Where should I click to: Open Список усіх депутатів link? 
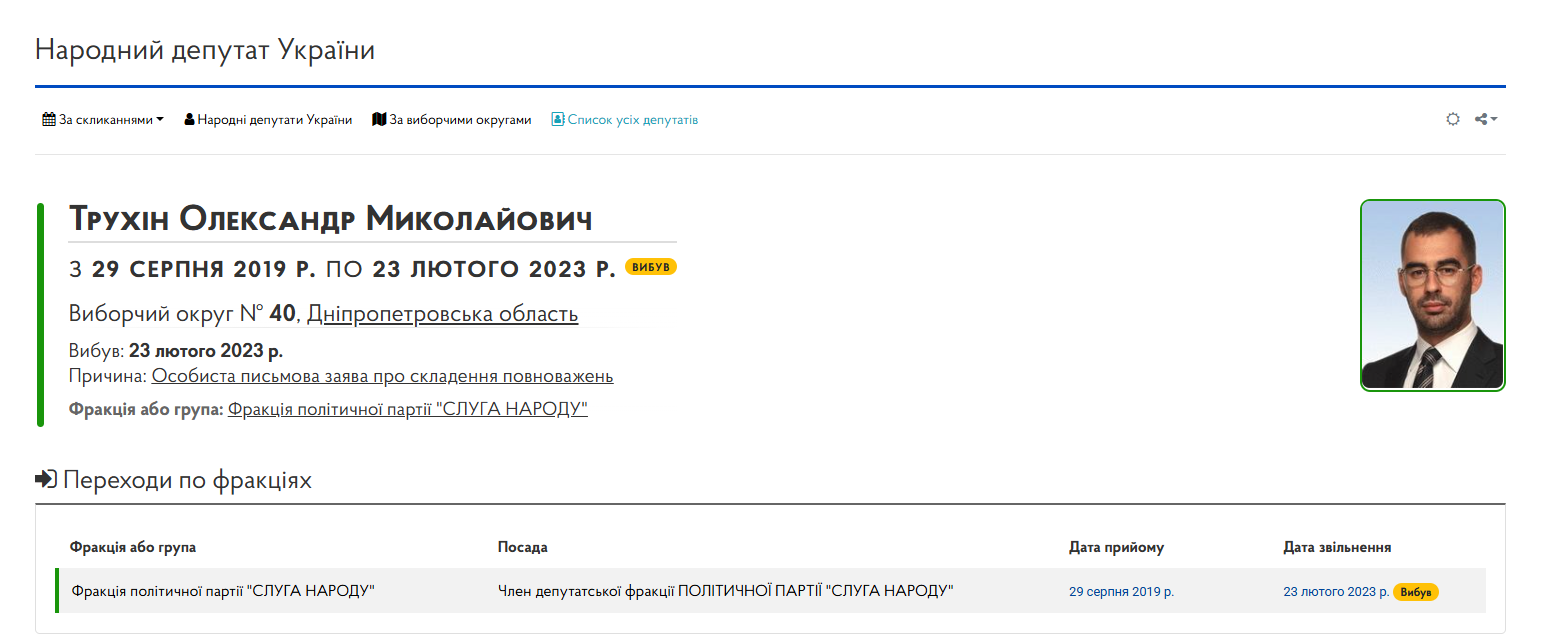pyautogui.click(x=625, y=120)
